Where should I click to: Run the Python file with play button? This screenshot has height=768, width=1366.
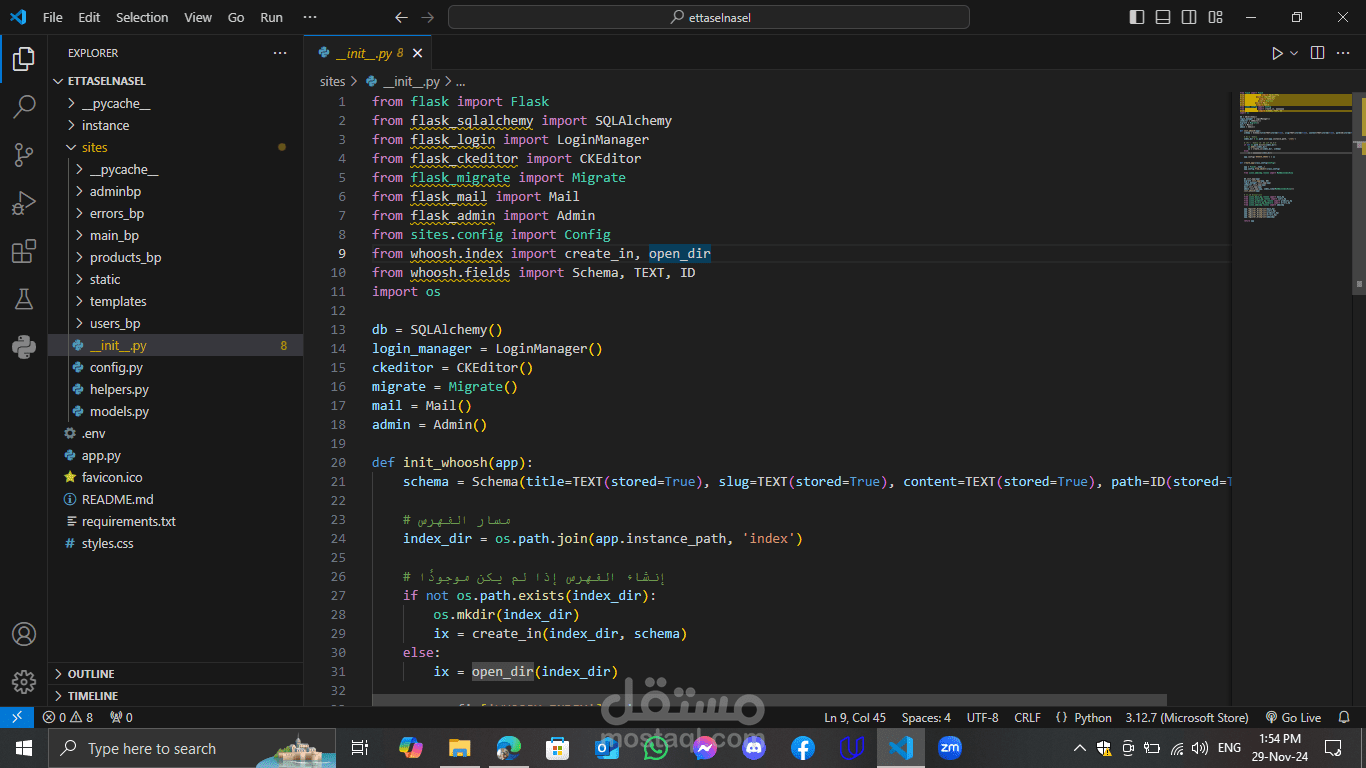(1277, 53)
